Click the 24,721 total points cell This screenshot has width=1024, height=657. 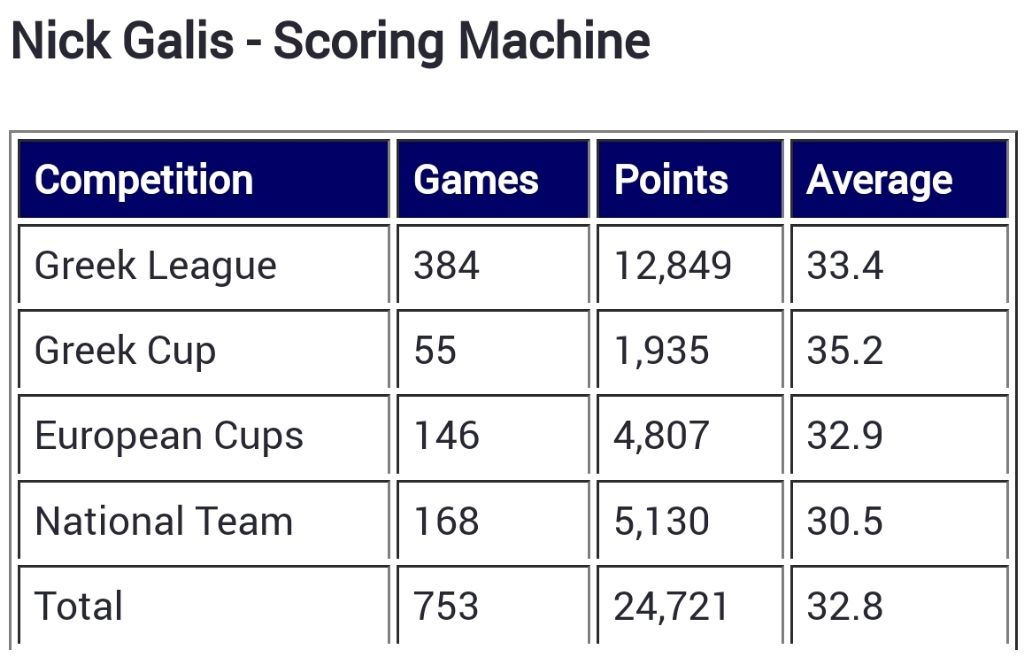pos(672,606)
